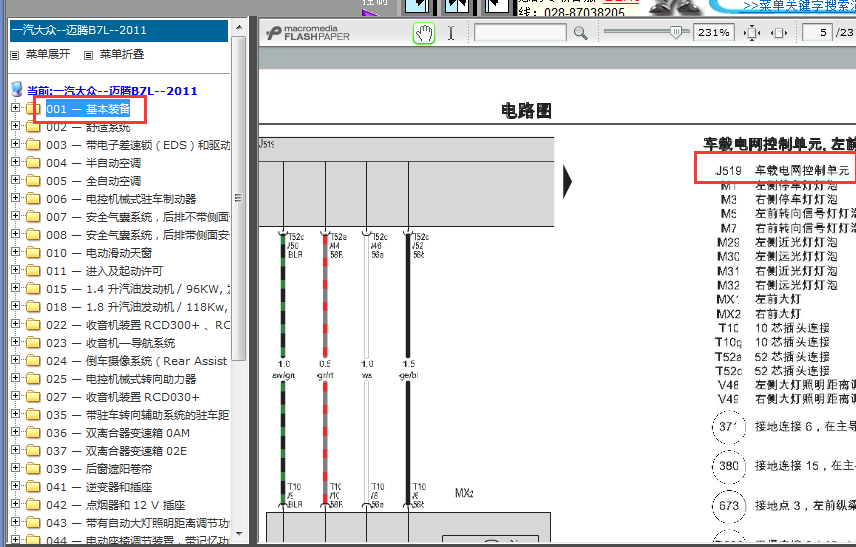Select tree item 004 — 半自动空调
Screen dimensions: 856x547
[x=93, y=163]
